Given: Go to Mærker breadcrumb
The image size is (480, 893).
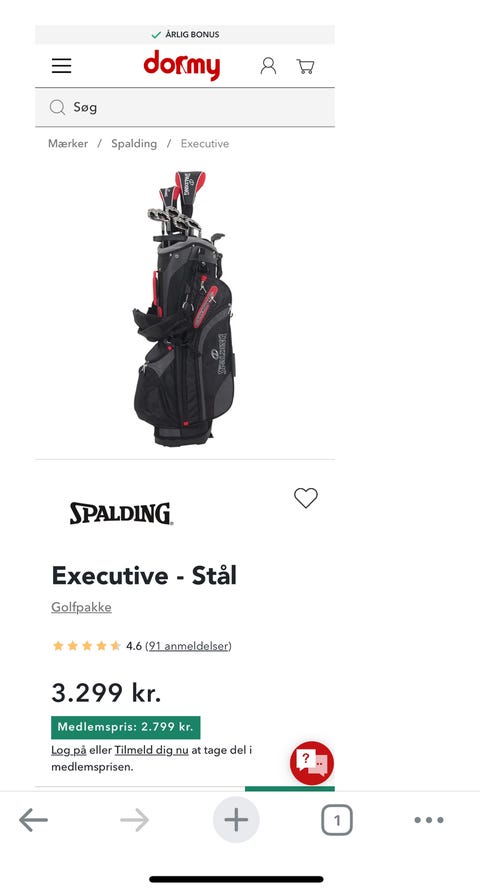Looking at the screenshot, I should coord(68,144).
